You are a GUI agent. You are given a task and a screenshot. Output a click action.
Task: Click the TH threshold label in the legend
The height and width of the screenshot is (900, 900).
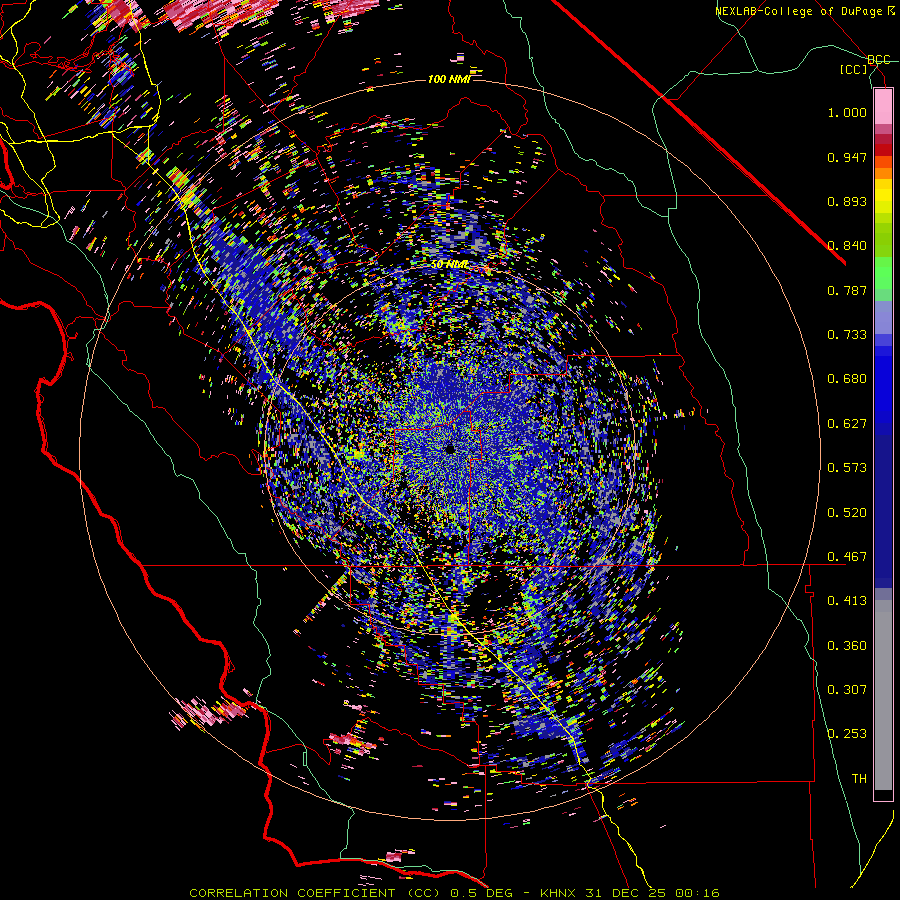[859, 779]
